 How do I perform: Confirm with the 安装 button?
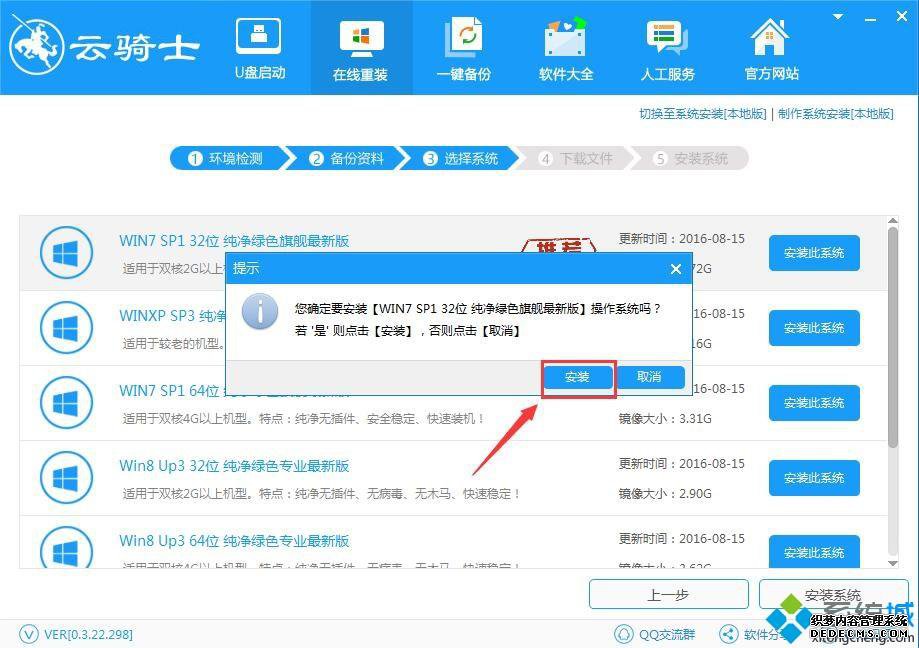578,377
